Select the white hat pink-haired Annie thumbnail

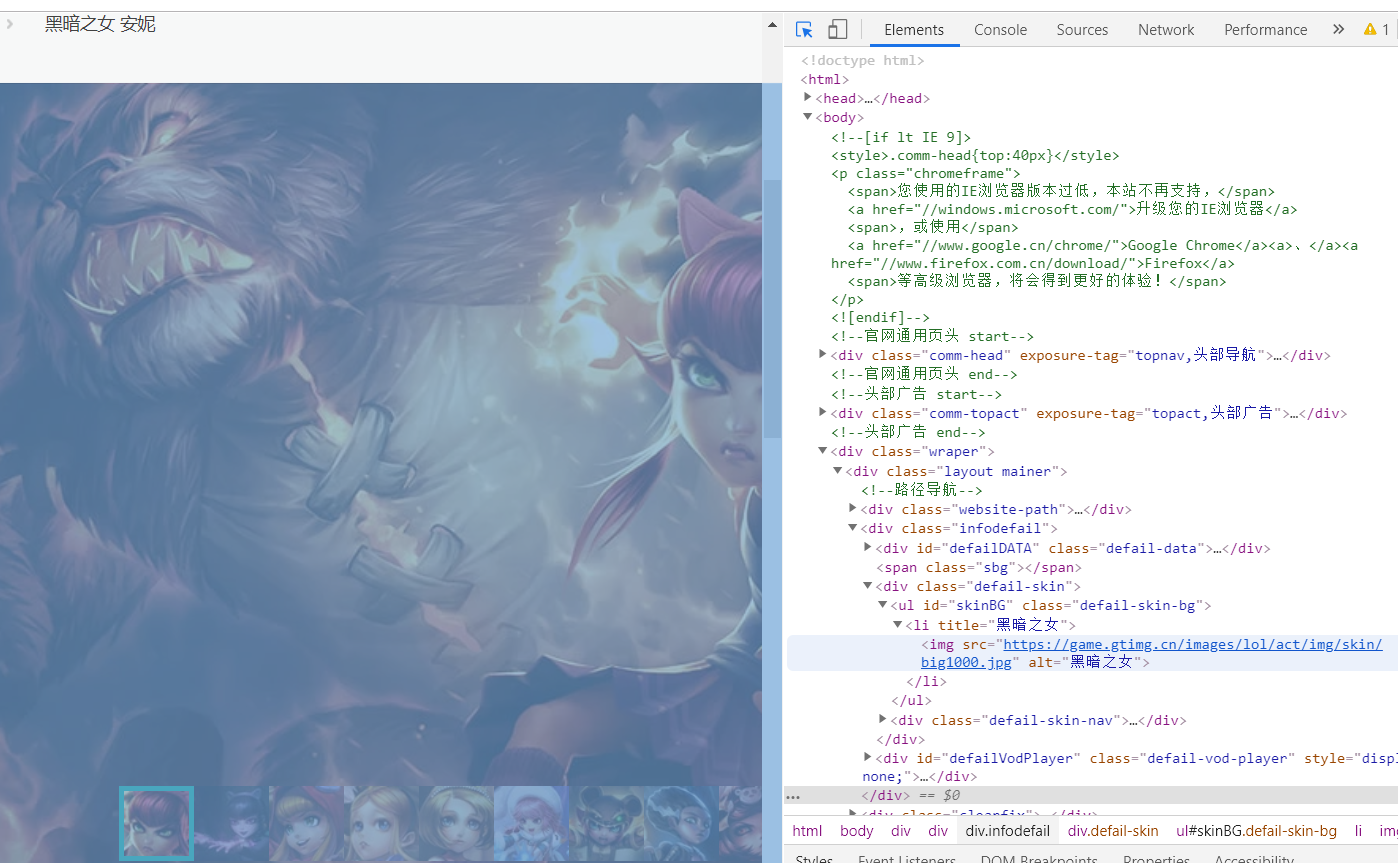[x=532, y=823]
